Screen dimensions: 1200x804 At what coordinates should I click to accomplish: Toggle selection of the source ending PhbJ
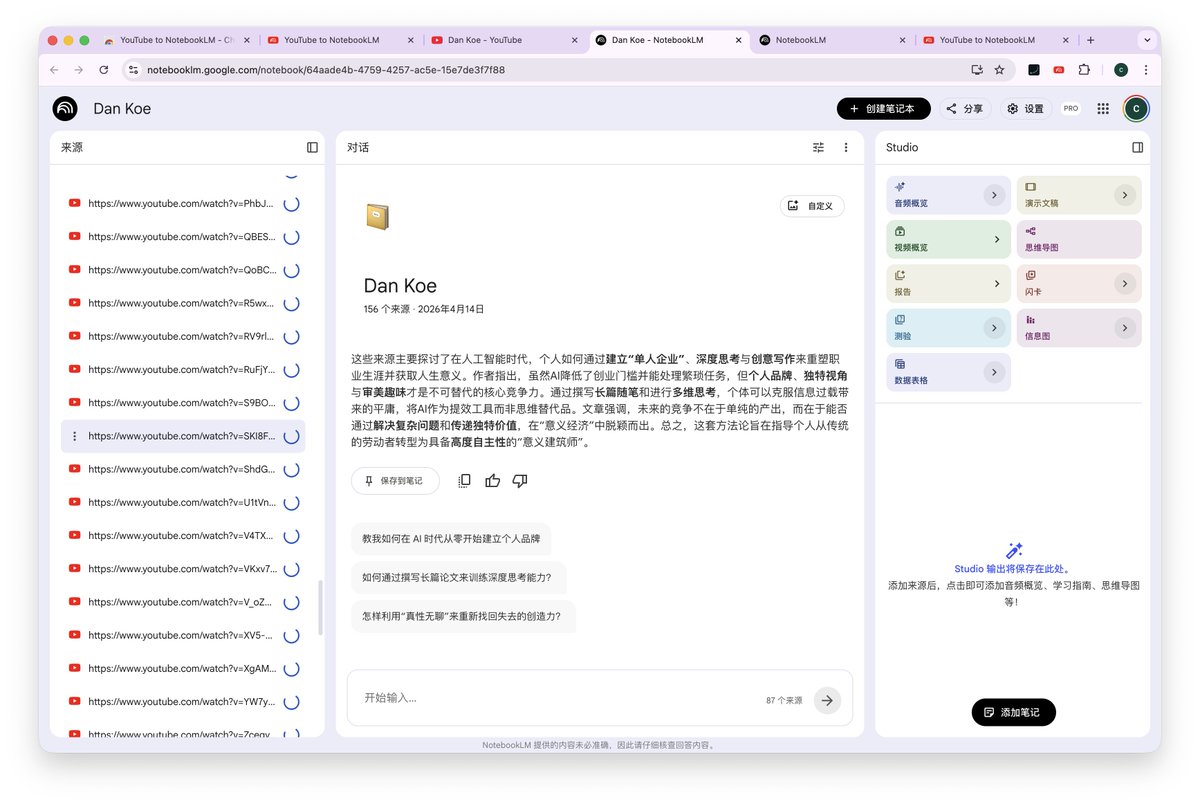coord(290,203)
